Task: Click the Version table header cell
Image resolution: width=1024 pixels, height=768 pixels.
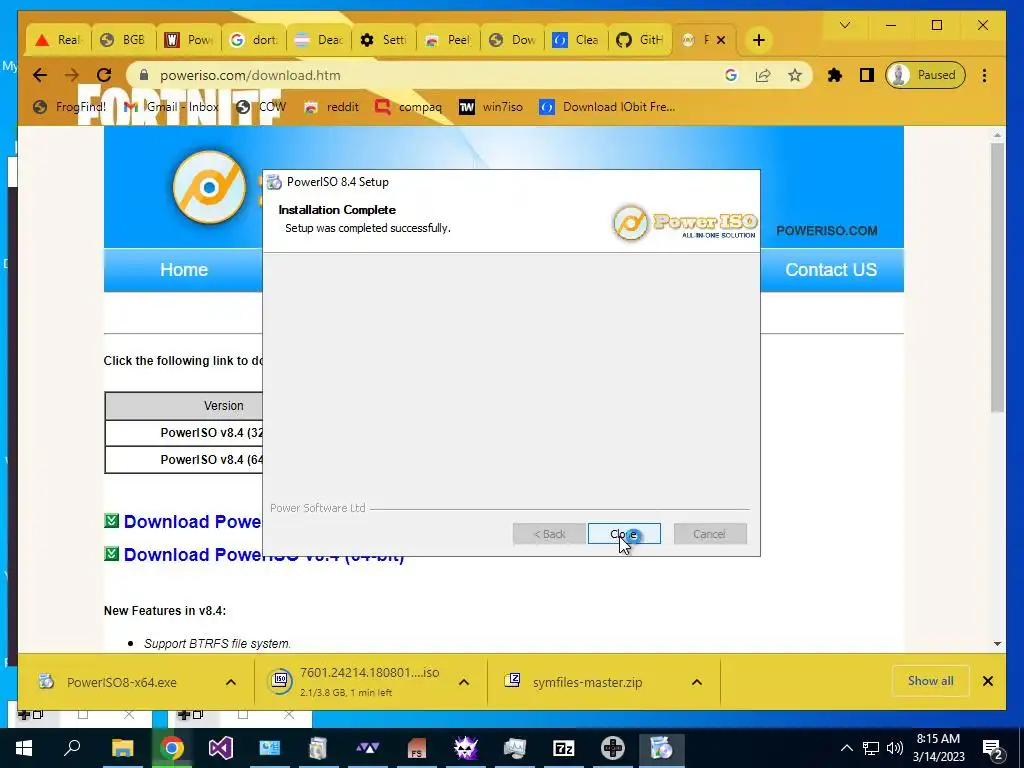Action: coord(184,406)
